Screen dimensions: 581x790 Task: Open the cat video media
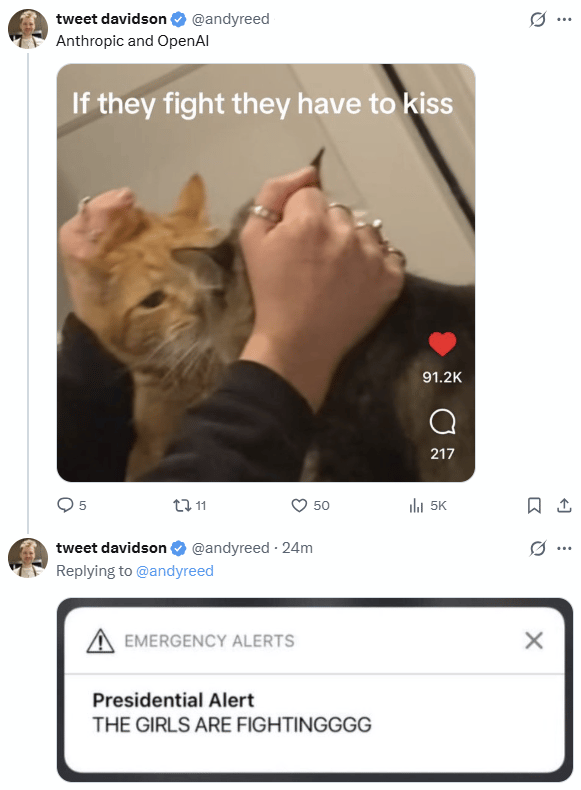point(266,273)
